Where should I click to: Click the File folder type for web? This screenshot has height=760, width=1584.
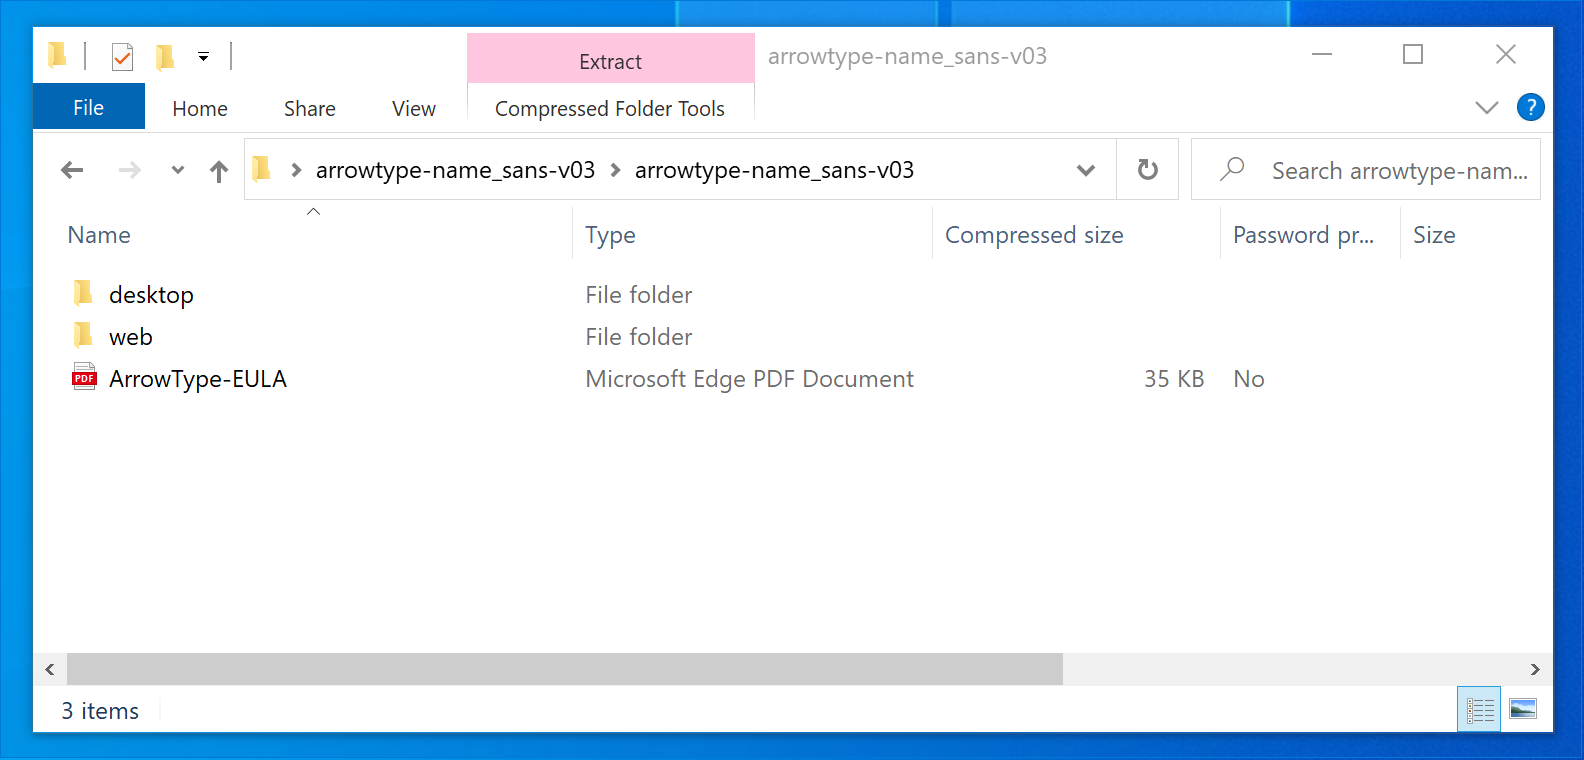coord(639,337)
